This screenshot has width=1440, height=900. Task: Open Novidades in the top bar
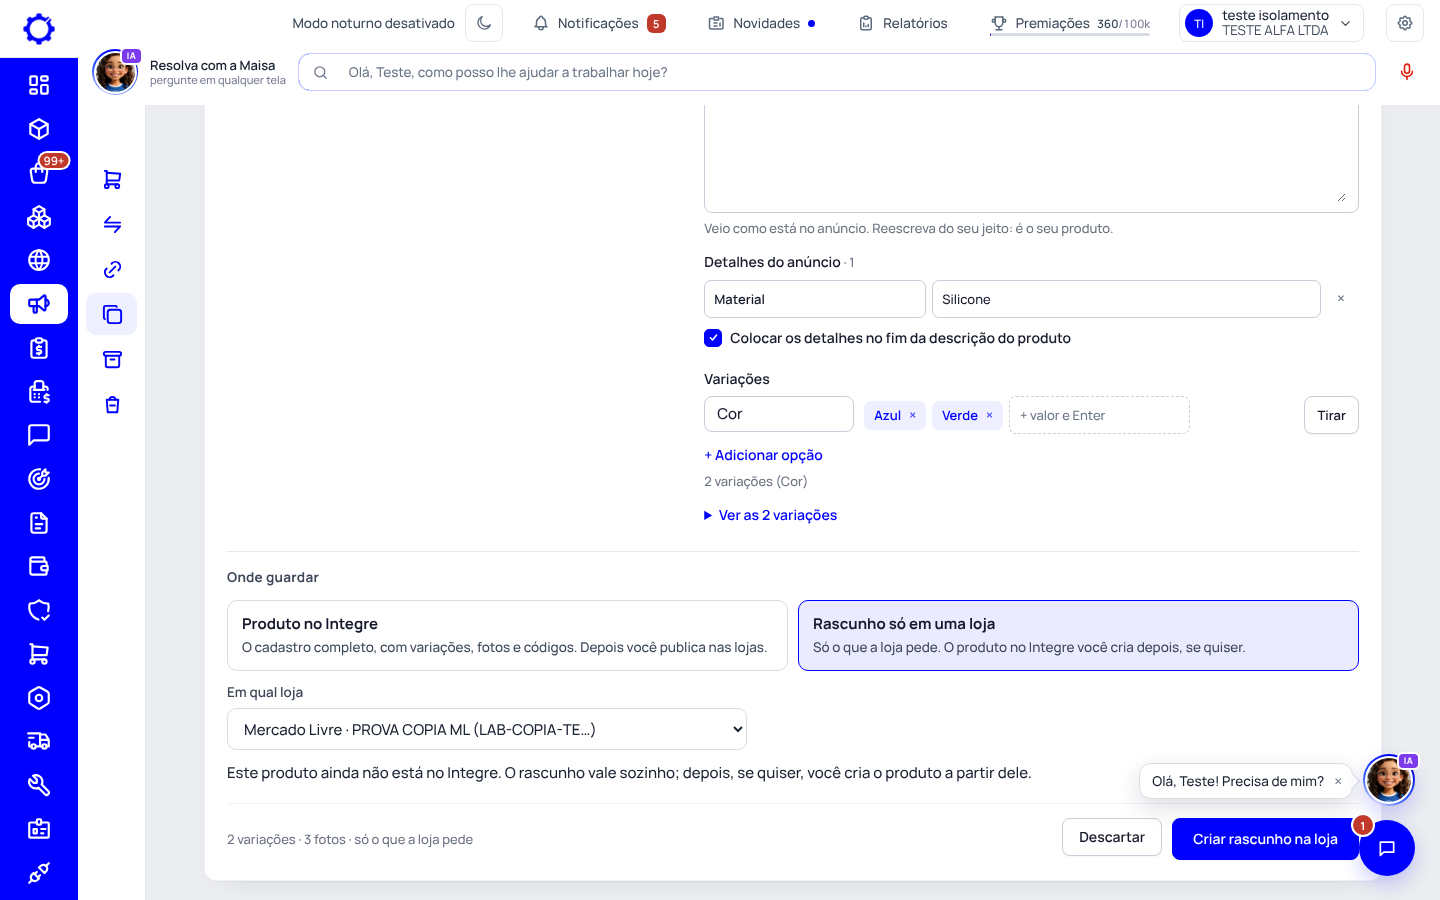(762, 23)
